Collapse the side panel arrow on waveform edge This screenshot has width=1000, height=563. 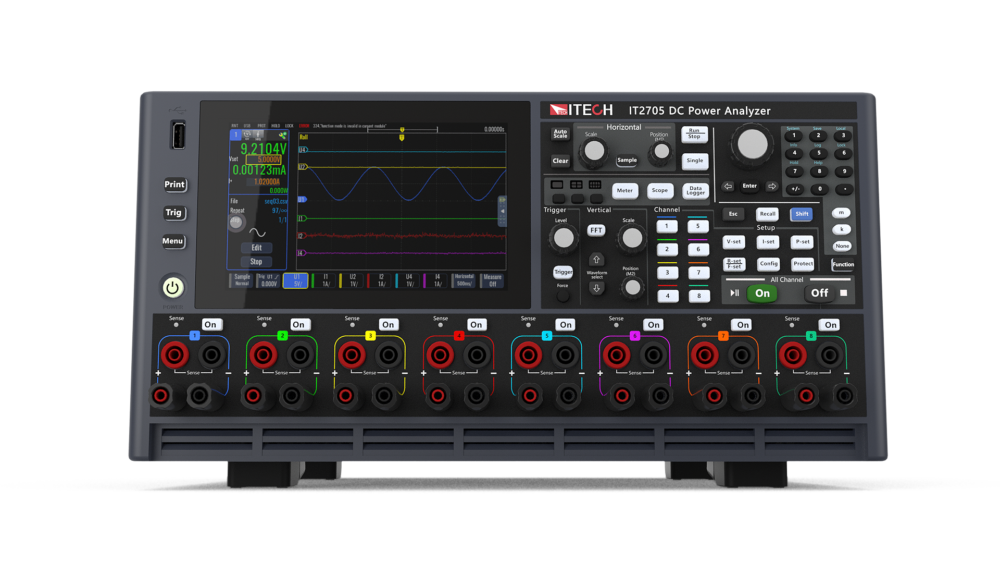[503, 211]
